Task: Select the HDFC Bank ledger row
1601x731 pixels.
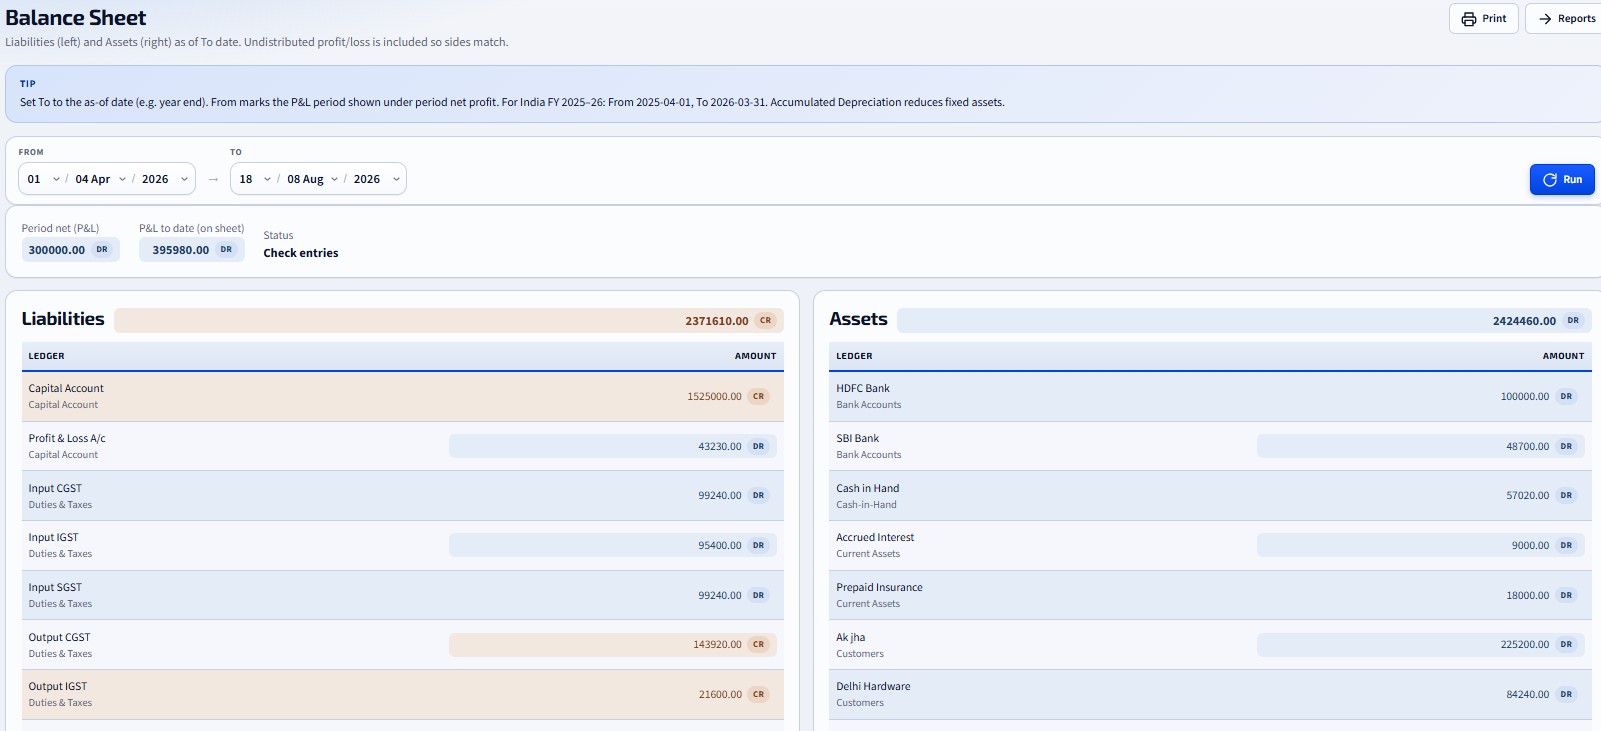Action: [1210, 396]
